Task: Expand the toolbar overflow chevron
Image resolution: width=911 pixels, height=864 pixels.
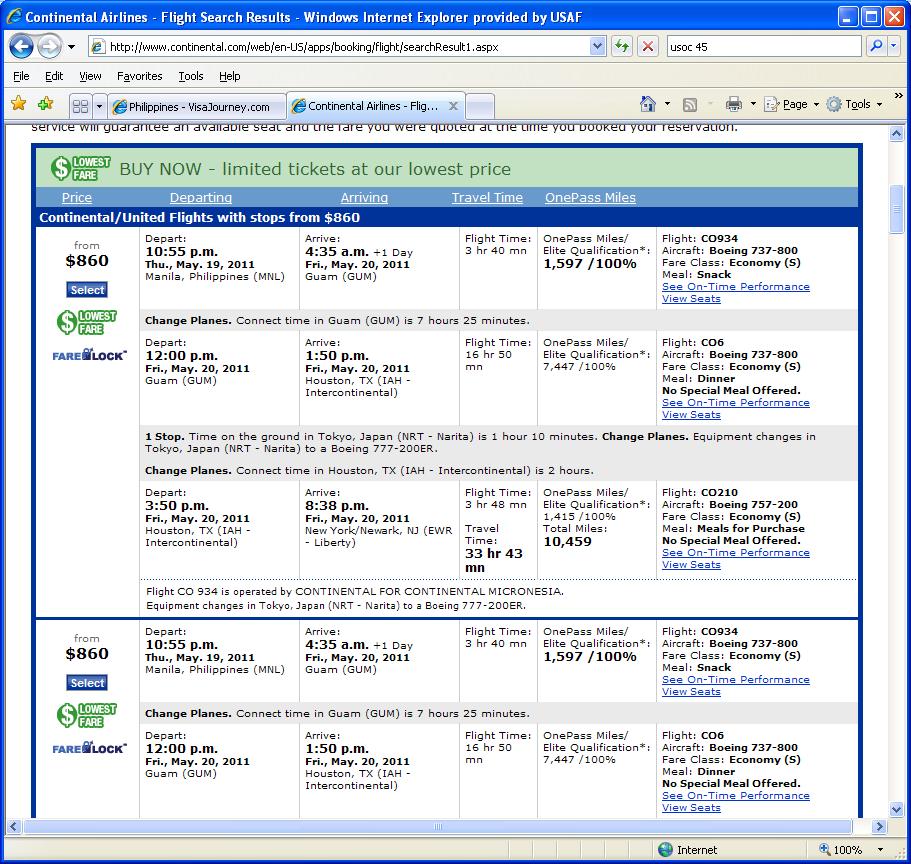Action: tap(898, 95)
